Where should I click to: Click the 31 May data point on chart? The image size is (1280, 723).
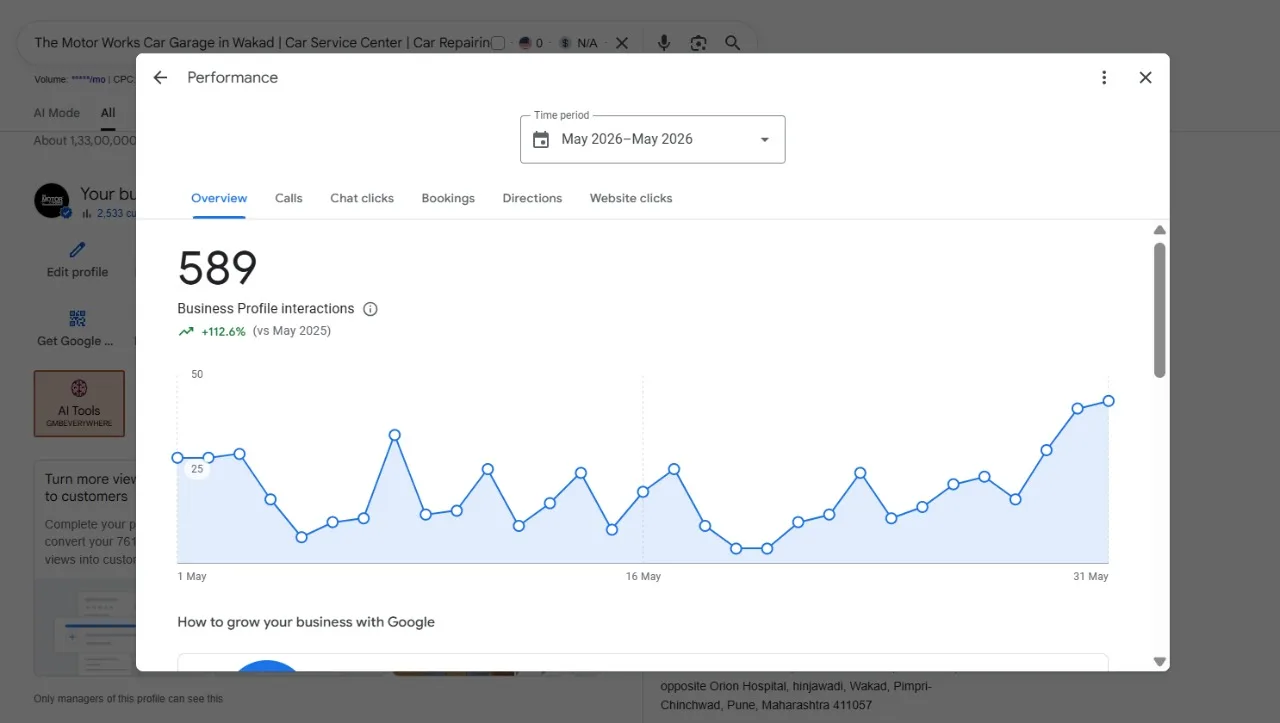point(1108,401)
